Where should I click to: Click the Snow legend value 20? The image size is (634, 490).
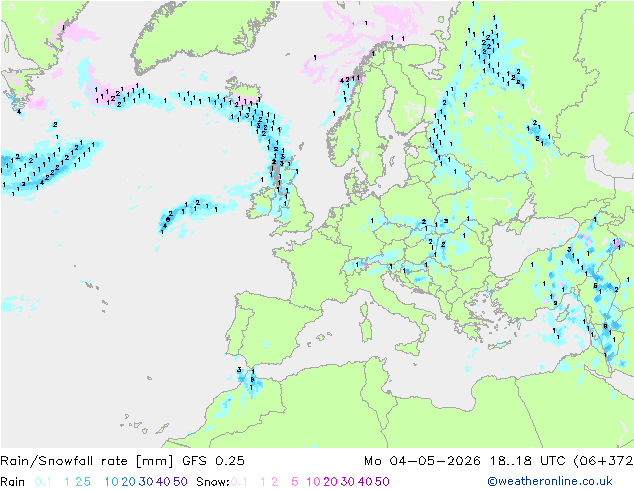(331, 482)
